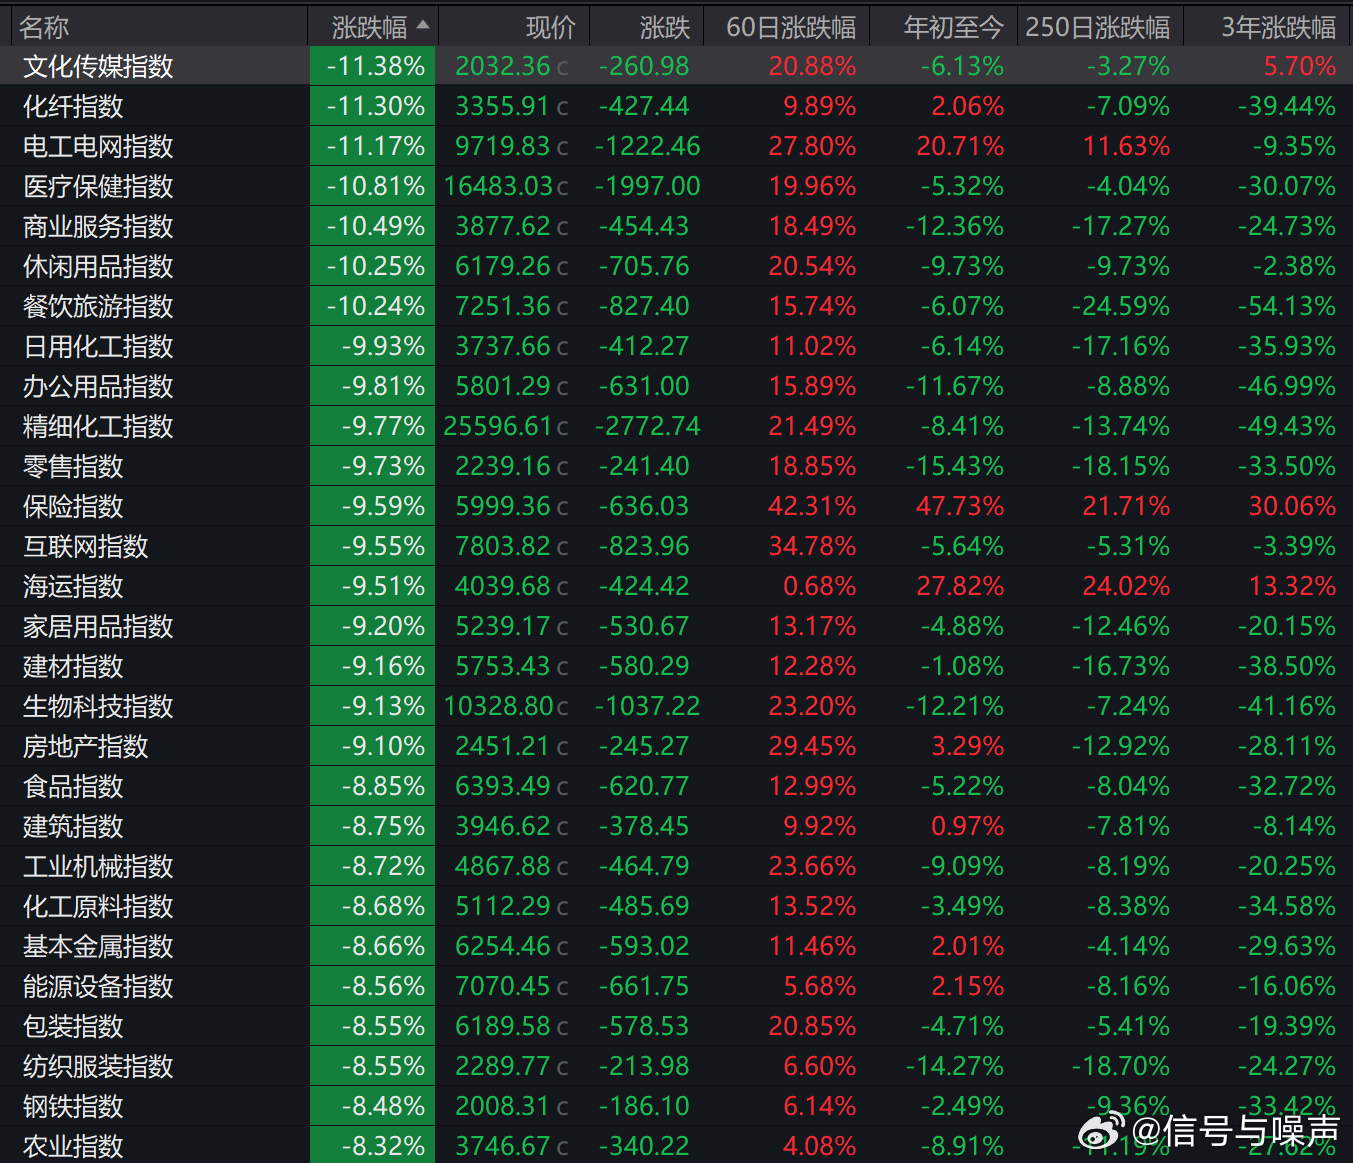Screen dimensions: 1353x1163
Task: Select the 医疗保健指数 row name
Action: (x=98, y=186)
